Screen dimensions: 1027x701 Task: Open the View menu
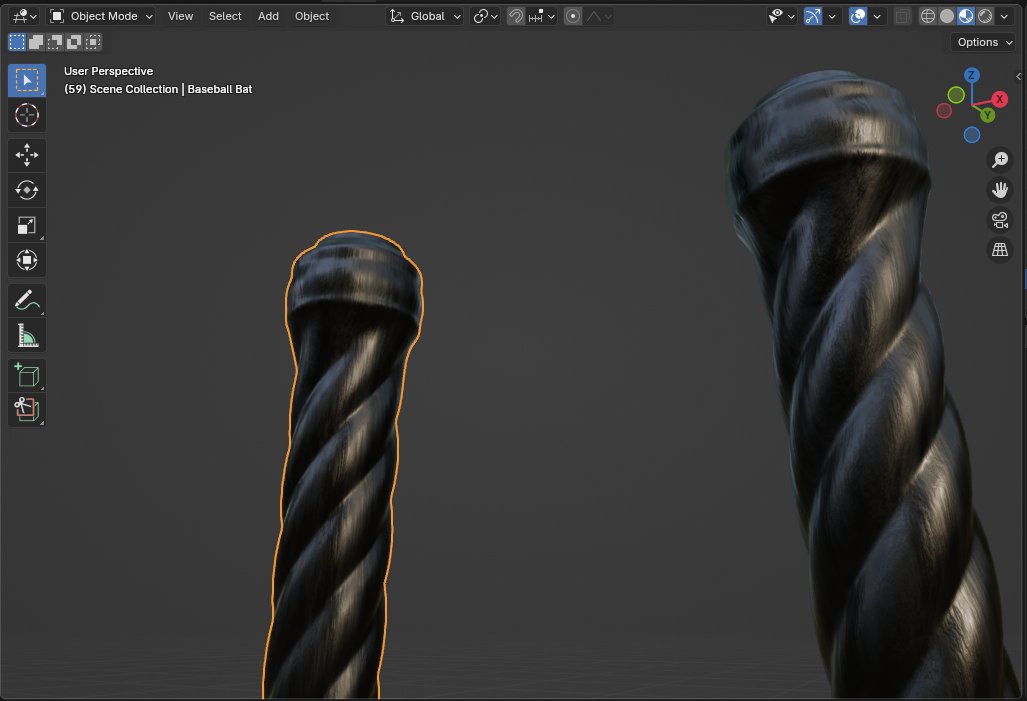click(179, 15)
